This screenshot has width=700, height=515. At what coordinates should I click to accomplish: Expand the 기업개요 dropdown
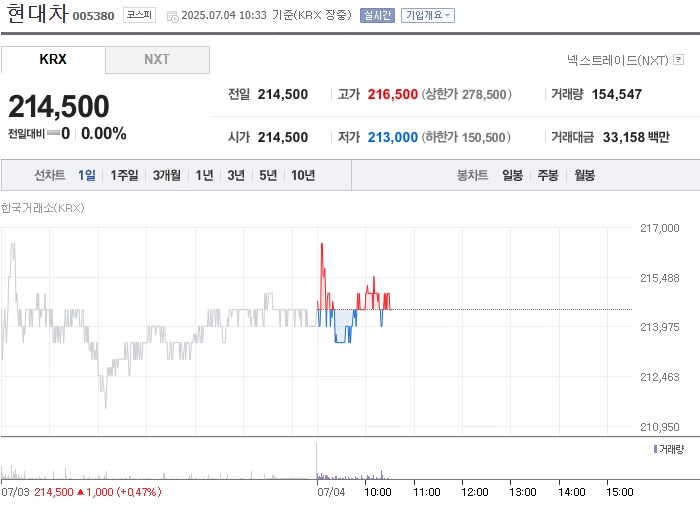[428, 16]
